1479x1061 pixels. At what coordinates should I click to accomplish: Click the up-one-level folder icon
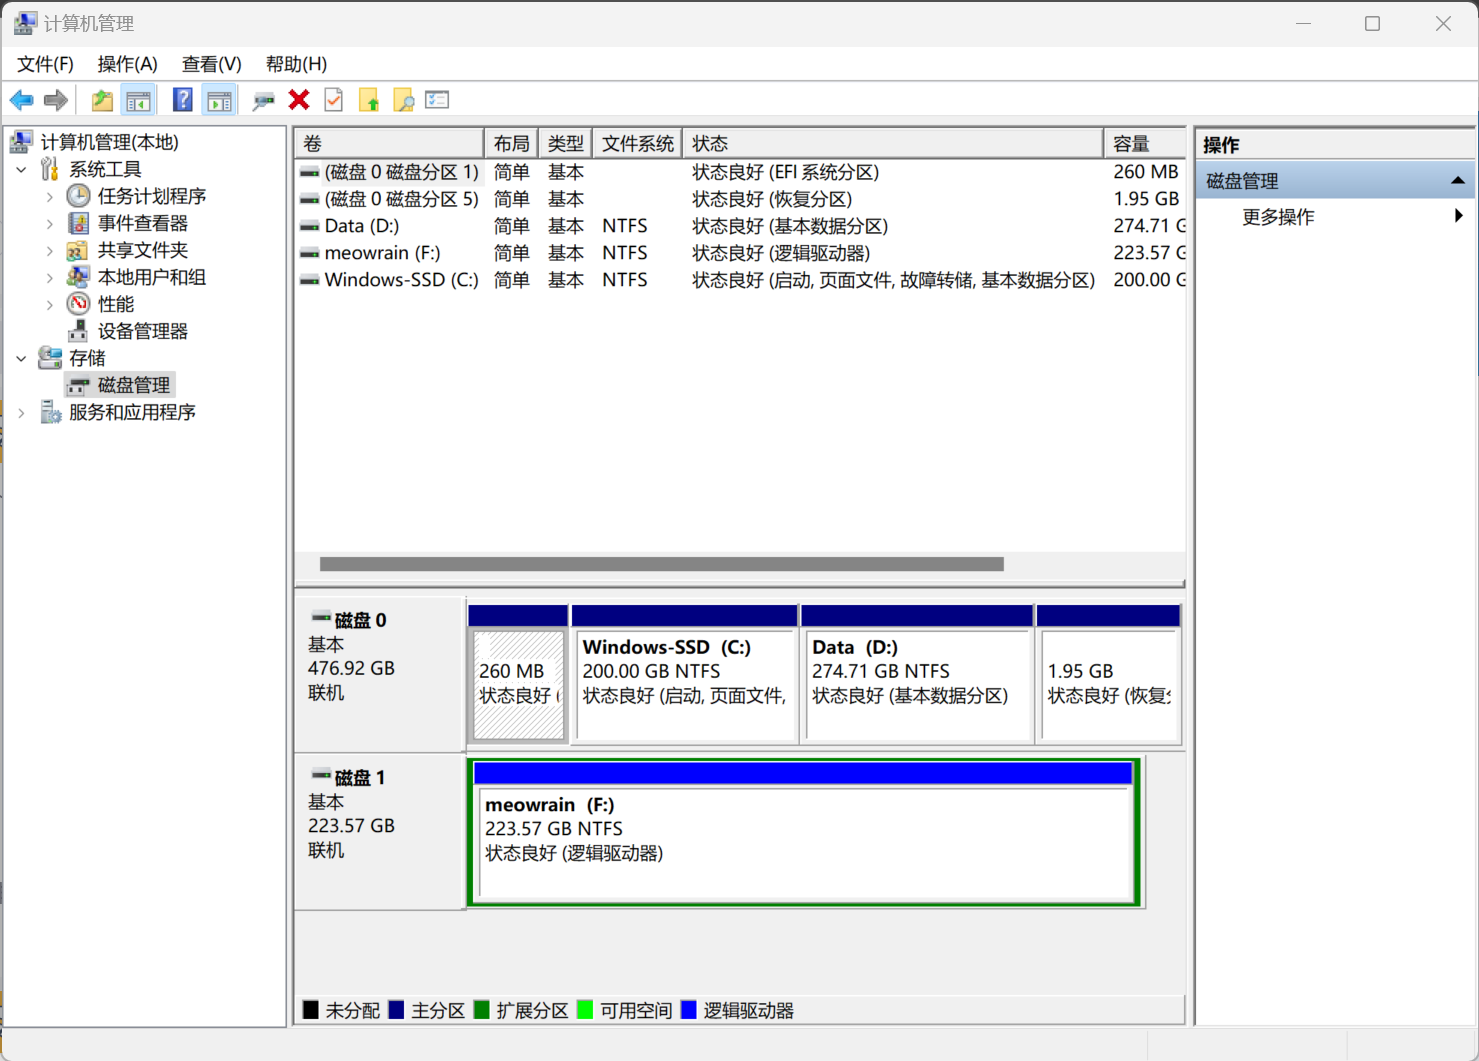coord(102,100)
